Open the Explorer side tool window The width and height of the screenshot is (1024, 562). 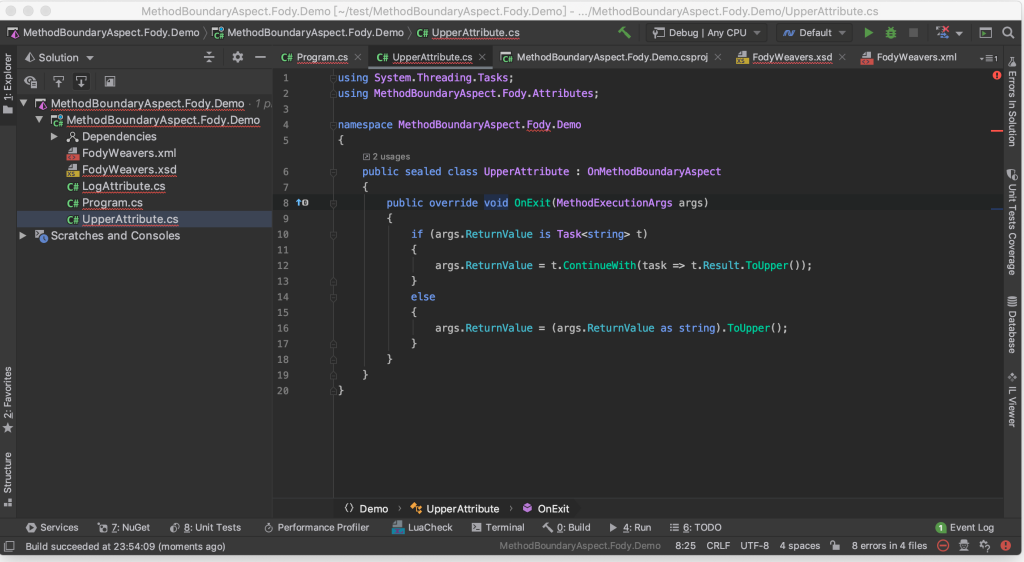[x=8, y=84]
